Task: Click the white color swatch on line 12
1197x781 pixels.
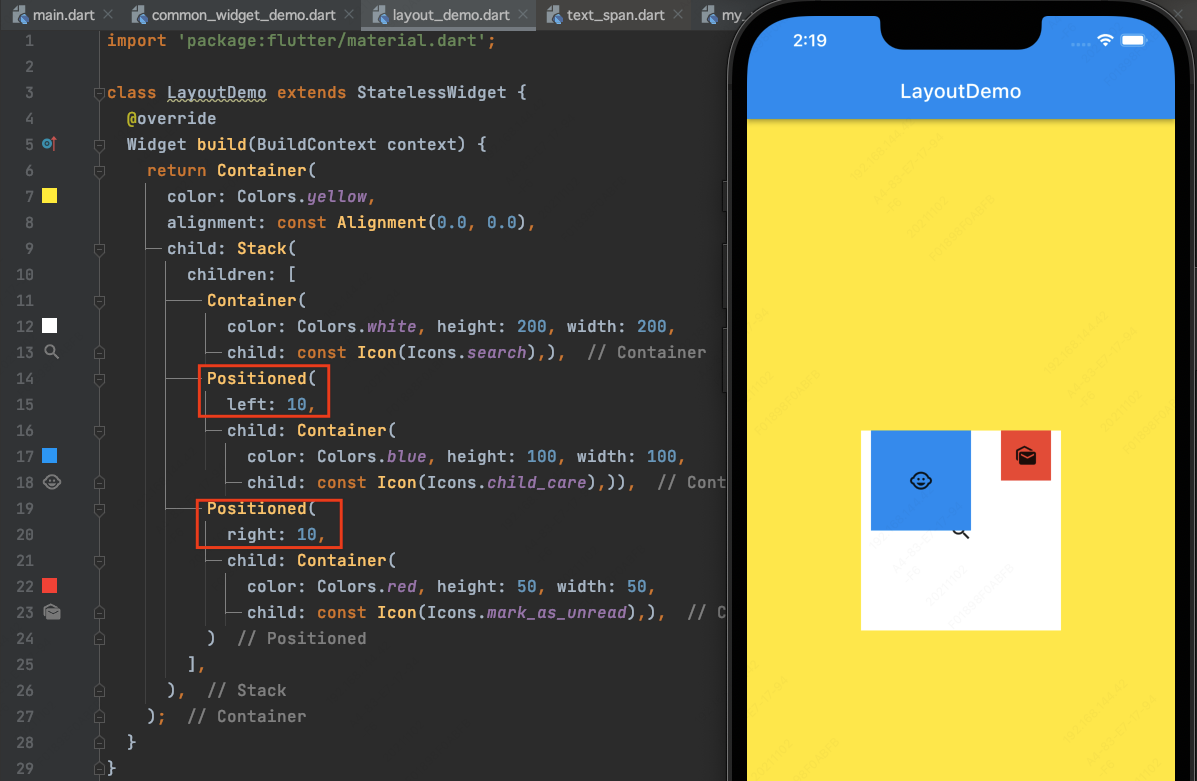Action: click(x=50, y=326)
